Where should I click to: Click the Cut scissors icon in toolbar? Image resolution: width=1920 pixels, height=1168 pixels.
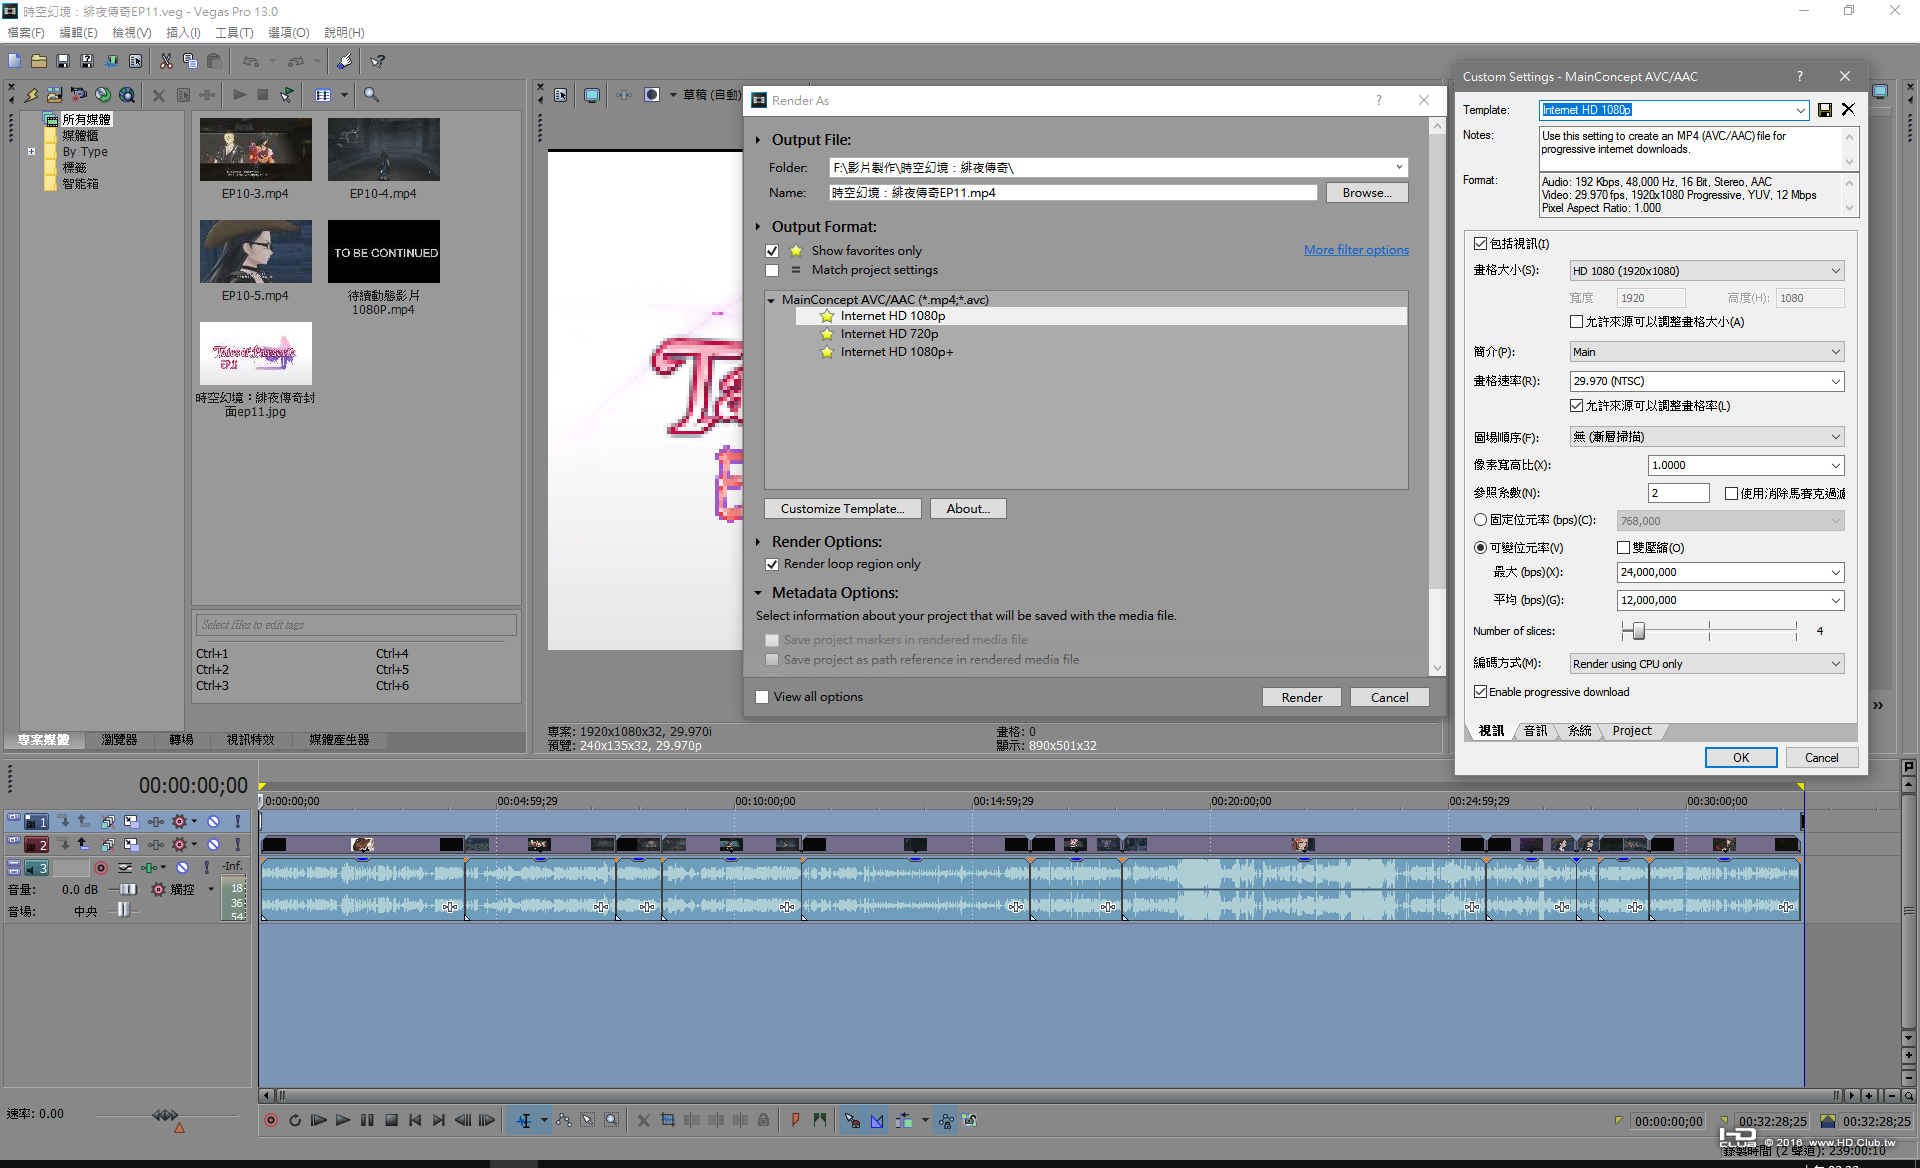click(166, 62)
